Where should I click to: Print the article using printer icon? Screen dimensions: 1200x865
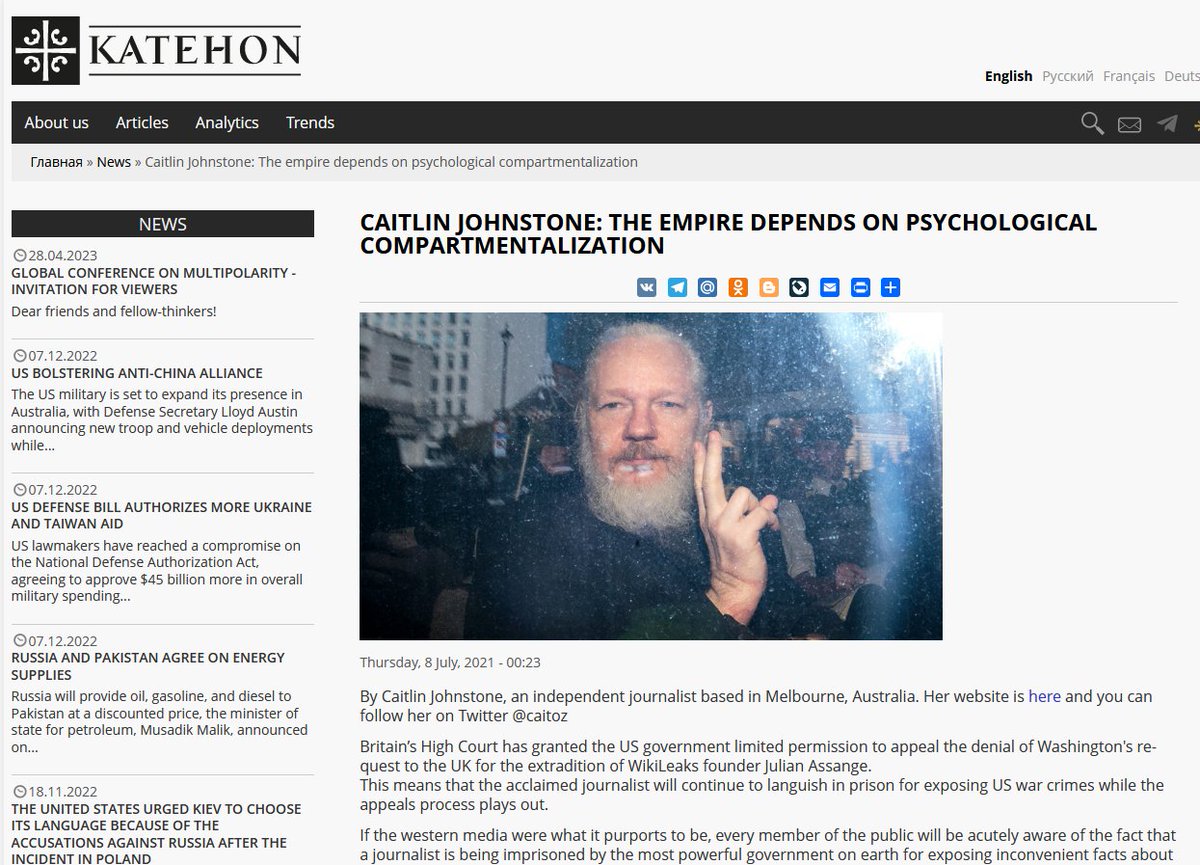(x=860, y=288)
